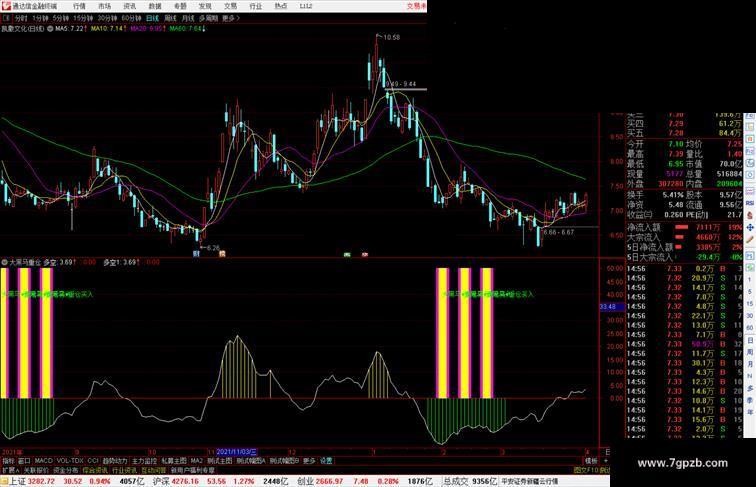The image size is (756, 487).
Task: Open the 市场 menu
Action: [x=104, y=6]
